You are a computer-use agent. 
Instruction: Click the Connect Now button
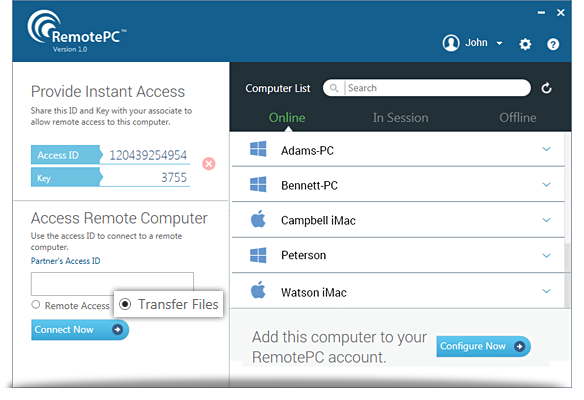point(80,330)
